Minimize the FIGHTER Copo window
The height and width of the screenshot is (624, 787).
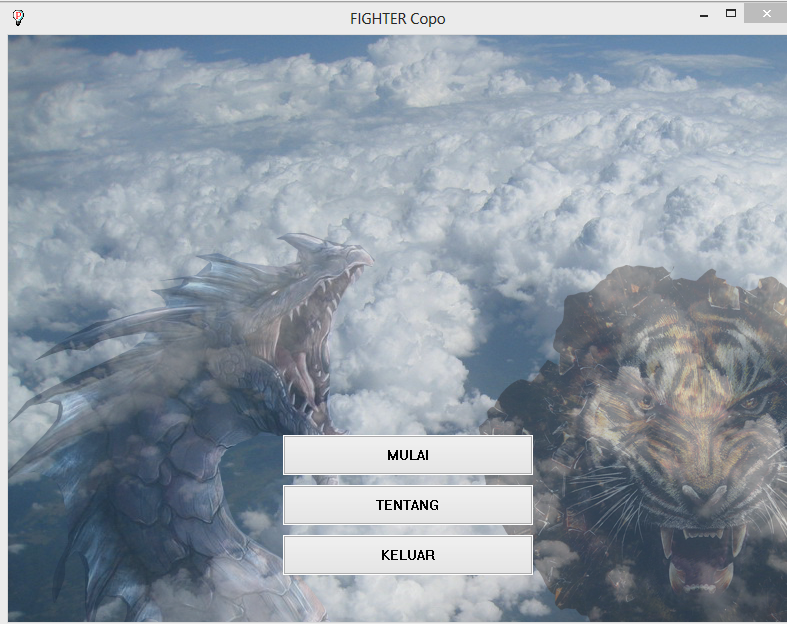click(x=704, y=16)
